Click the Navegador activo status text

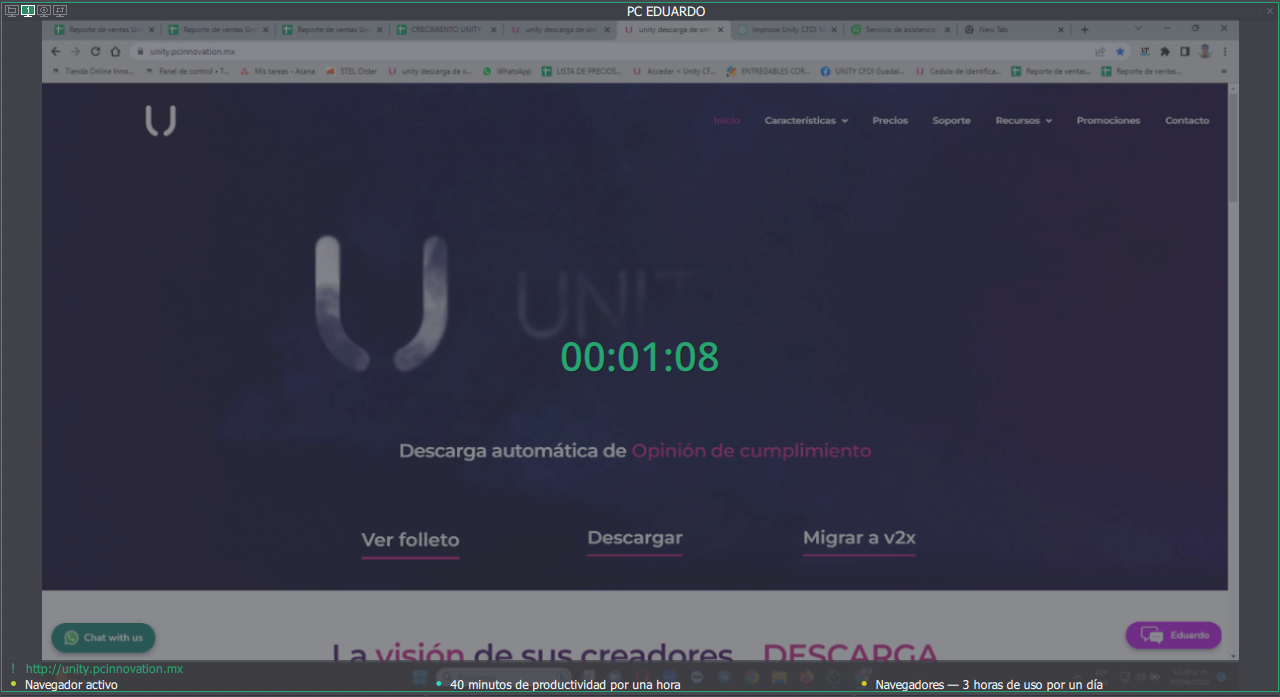coord(71,685)
